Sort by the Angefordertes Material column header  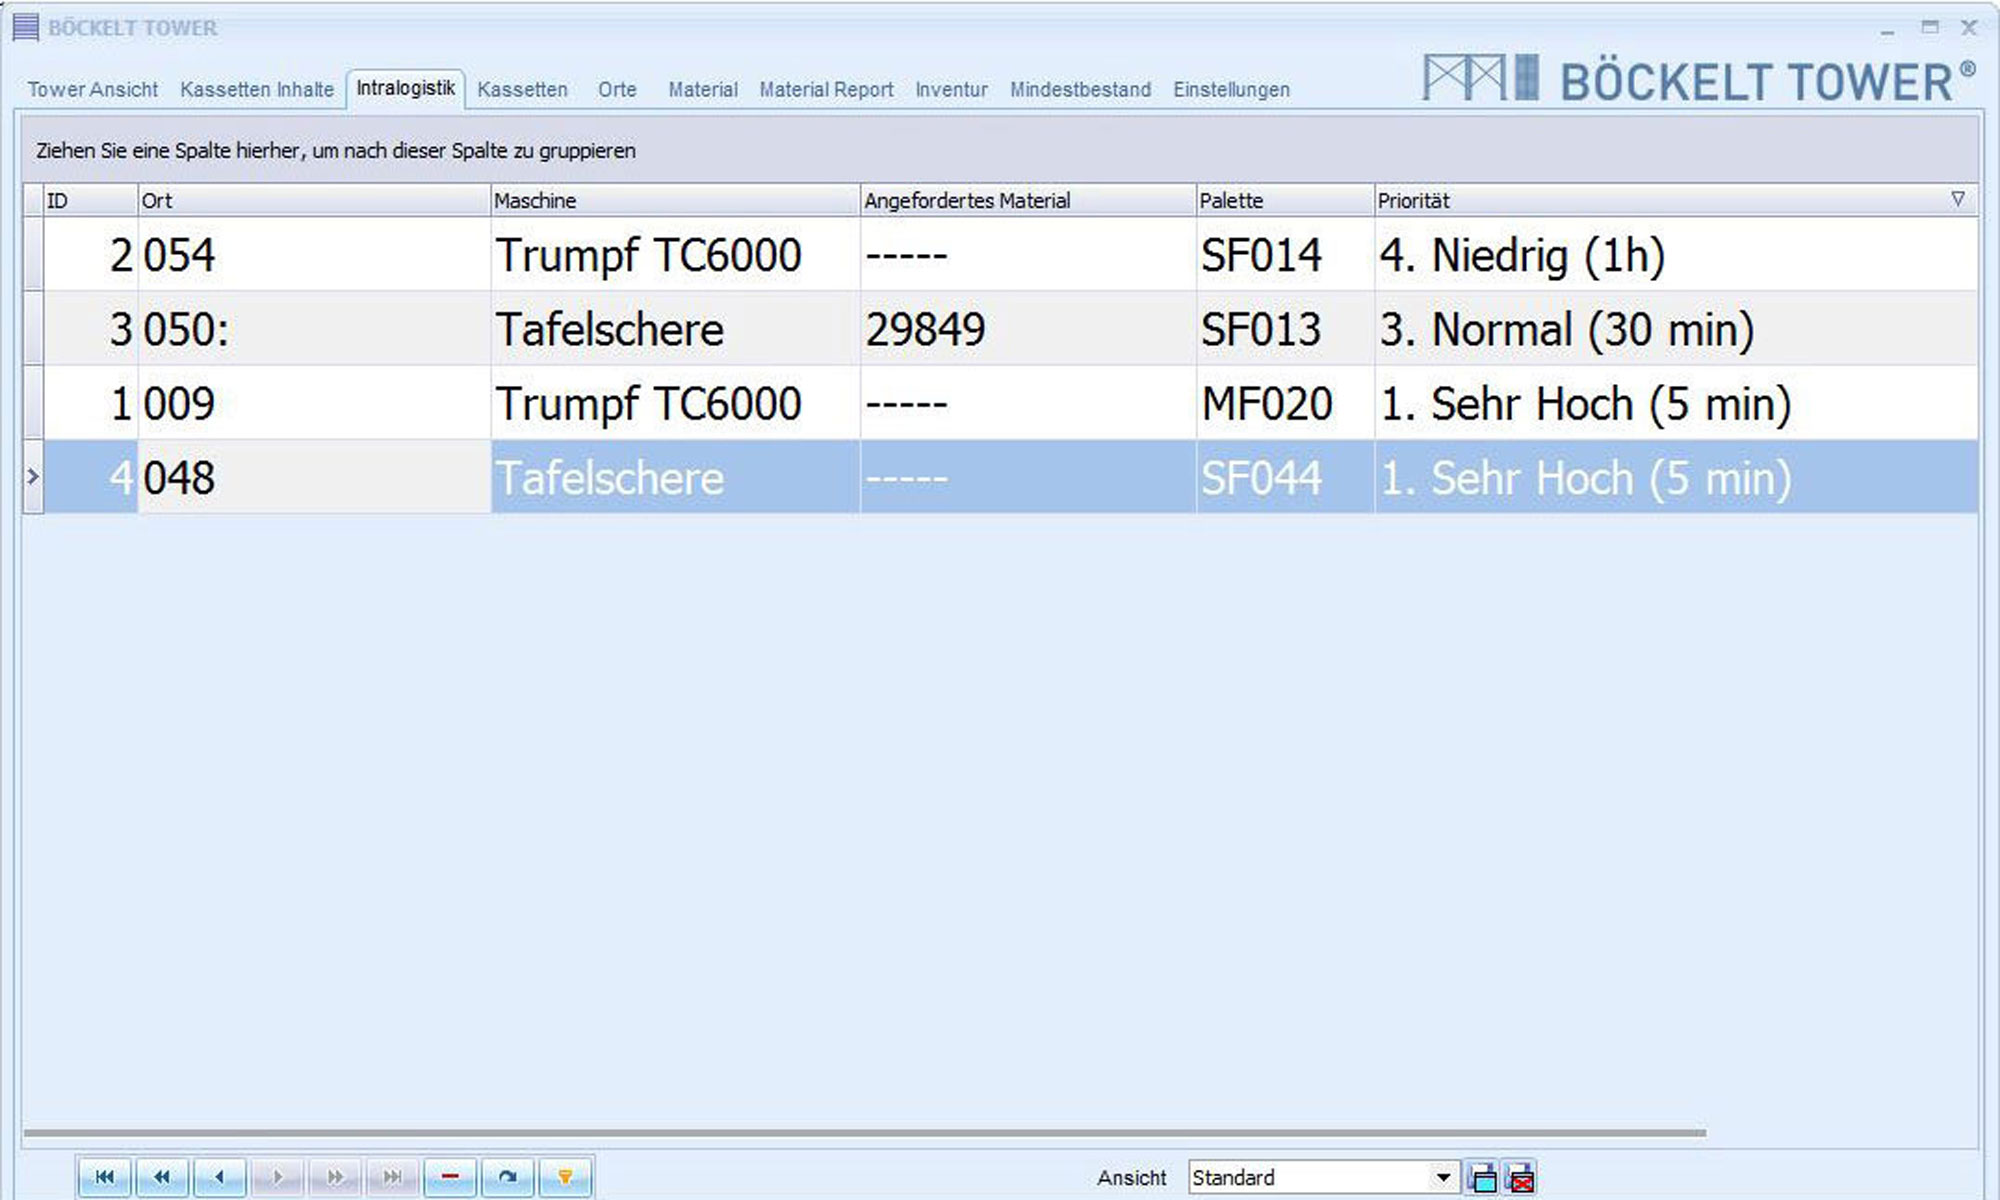1028,200
